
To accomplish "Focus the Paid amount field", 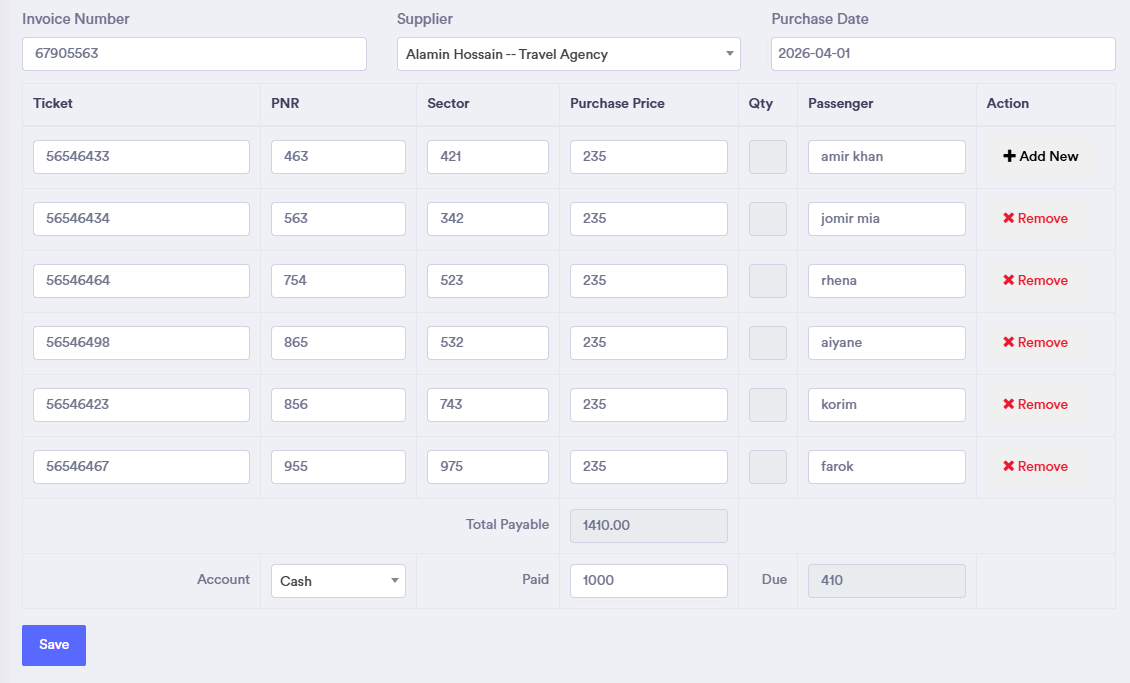I will 648,581.
